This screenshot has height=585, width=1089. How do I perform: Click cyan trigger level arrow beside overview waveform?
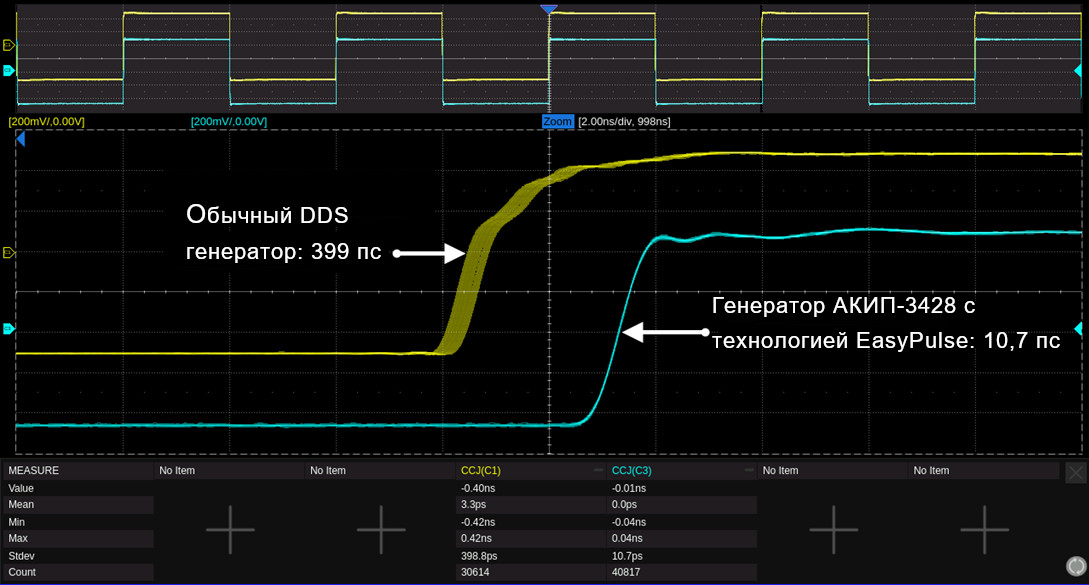[1078, 70]
